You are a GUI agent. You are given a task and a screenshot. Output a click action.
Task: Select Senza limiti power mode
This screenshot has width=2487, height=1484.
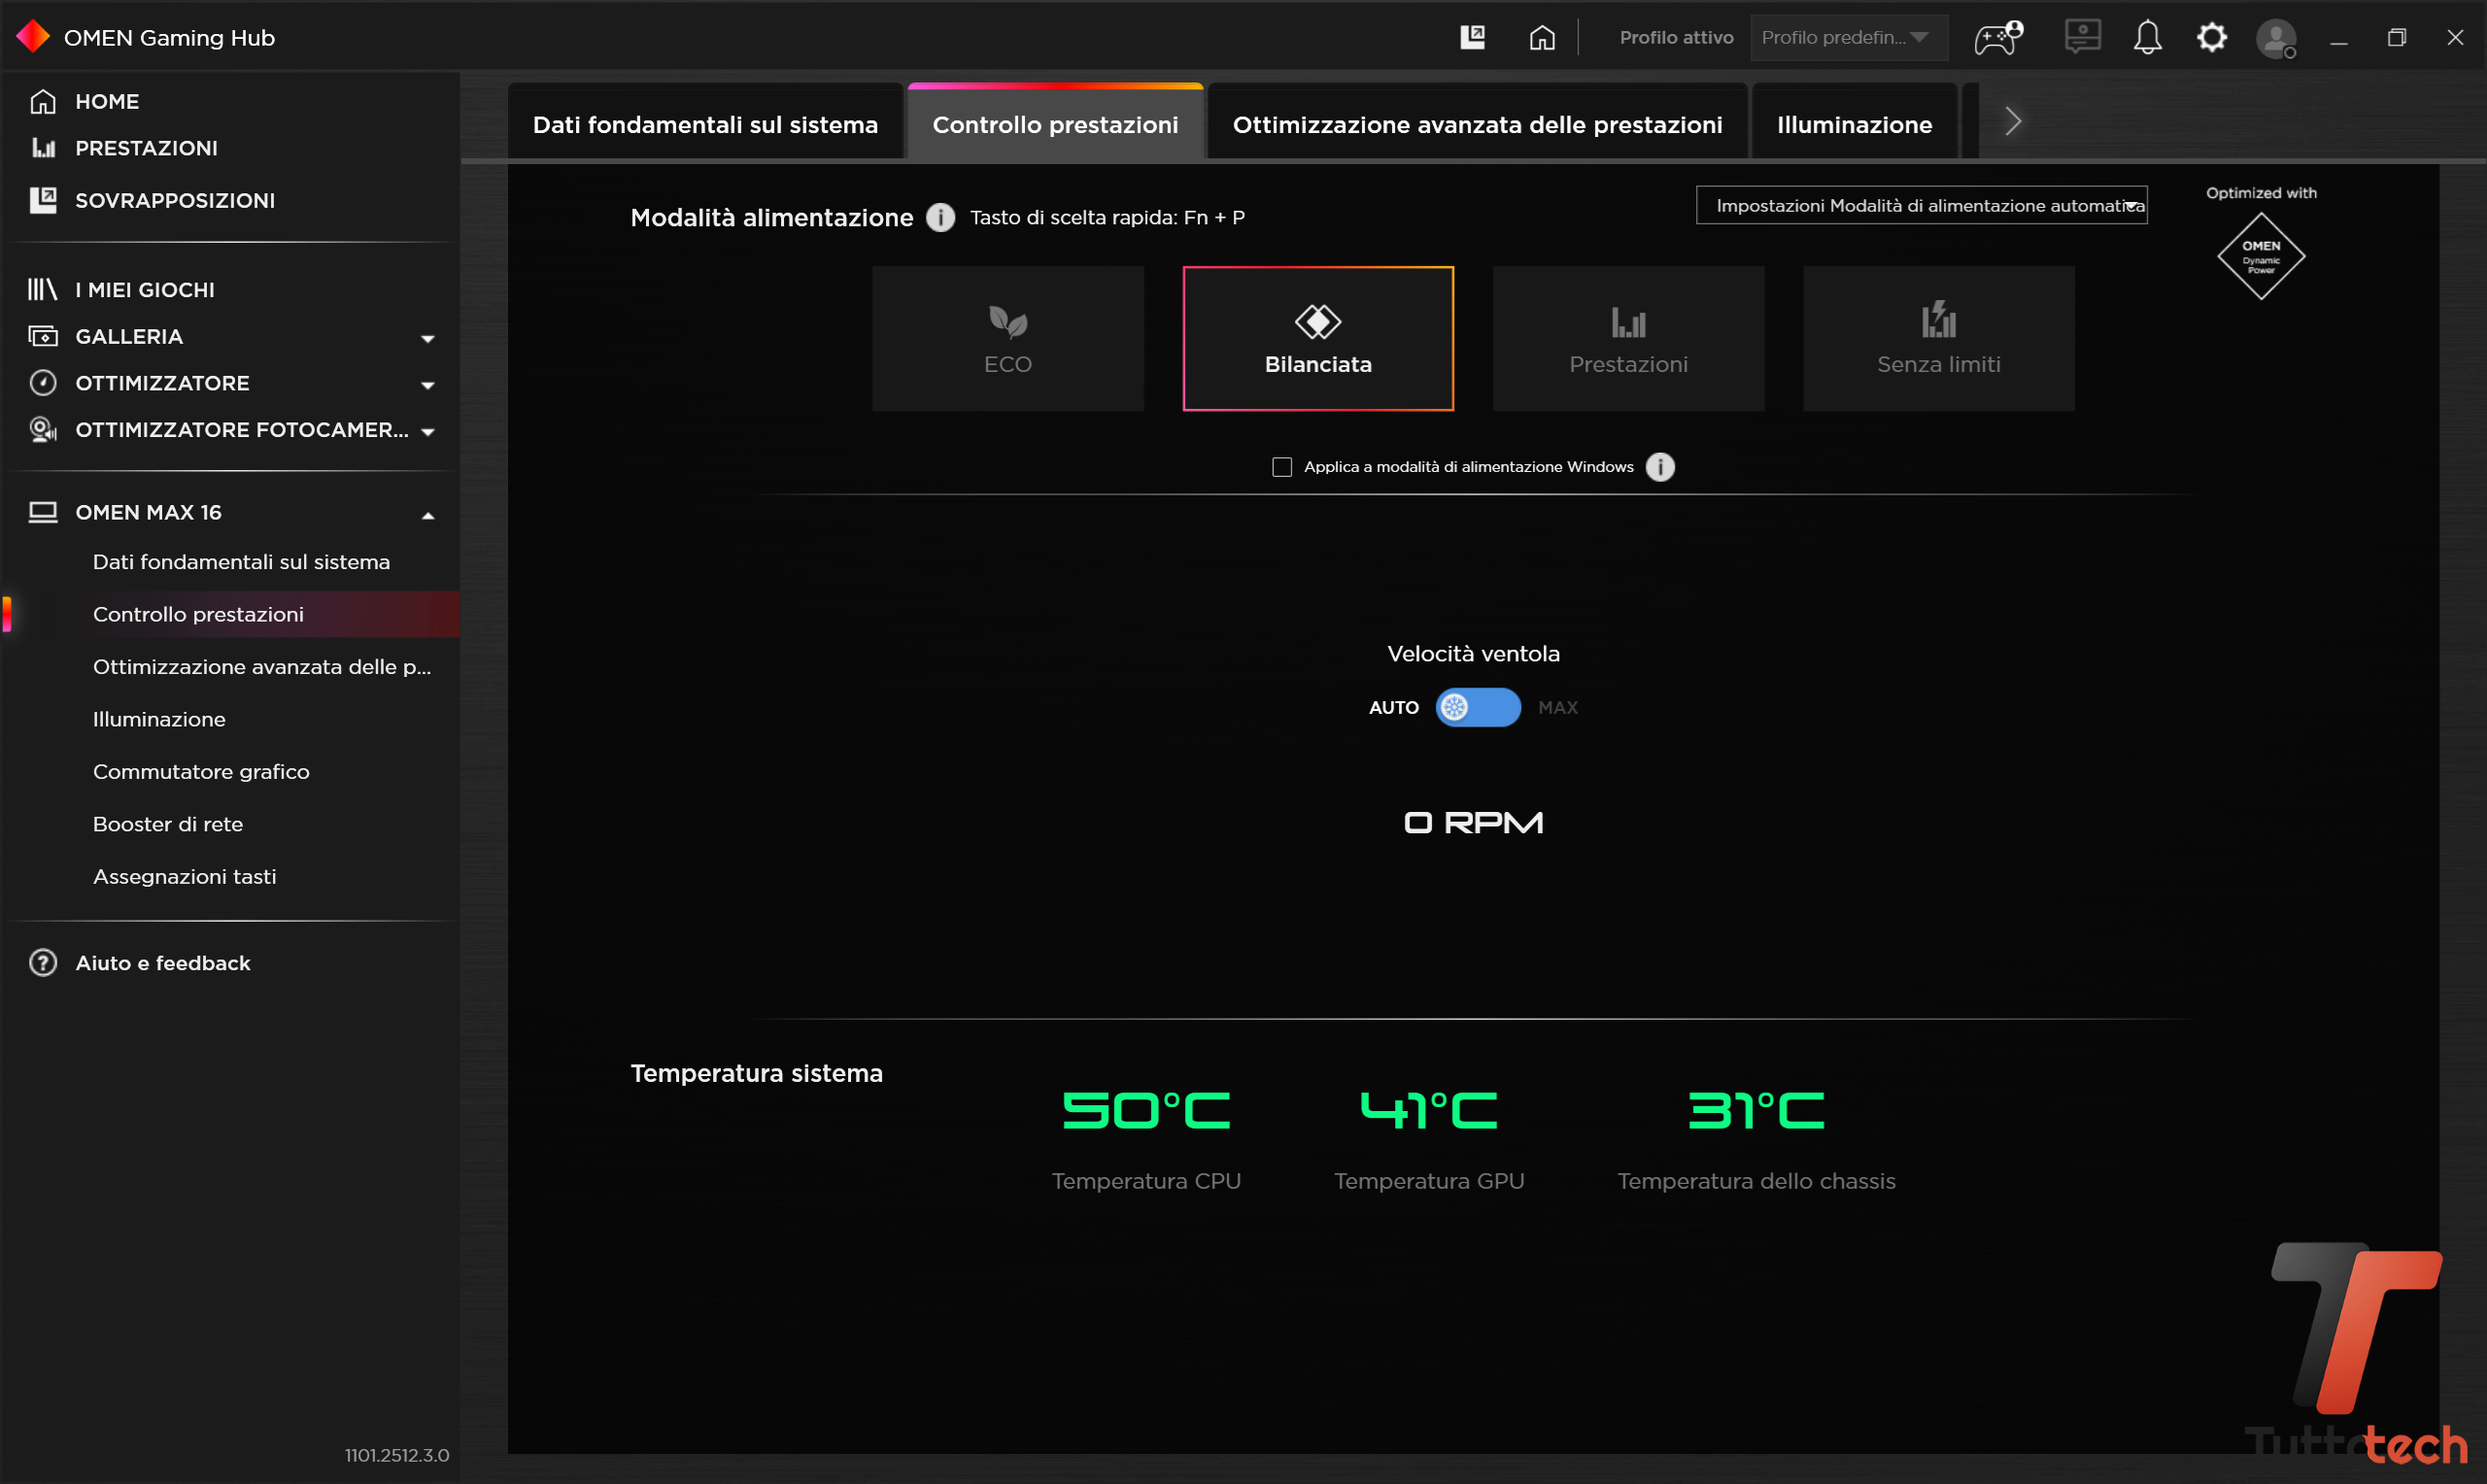[x=1938, y=338]
